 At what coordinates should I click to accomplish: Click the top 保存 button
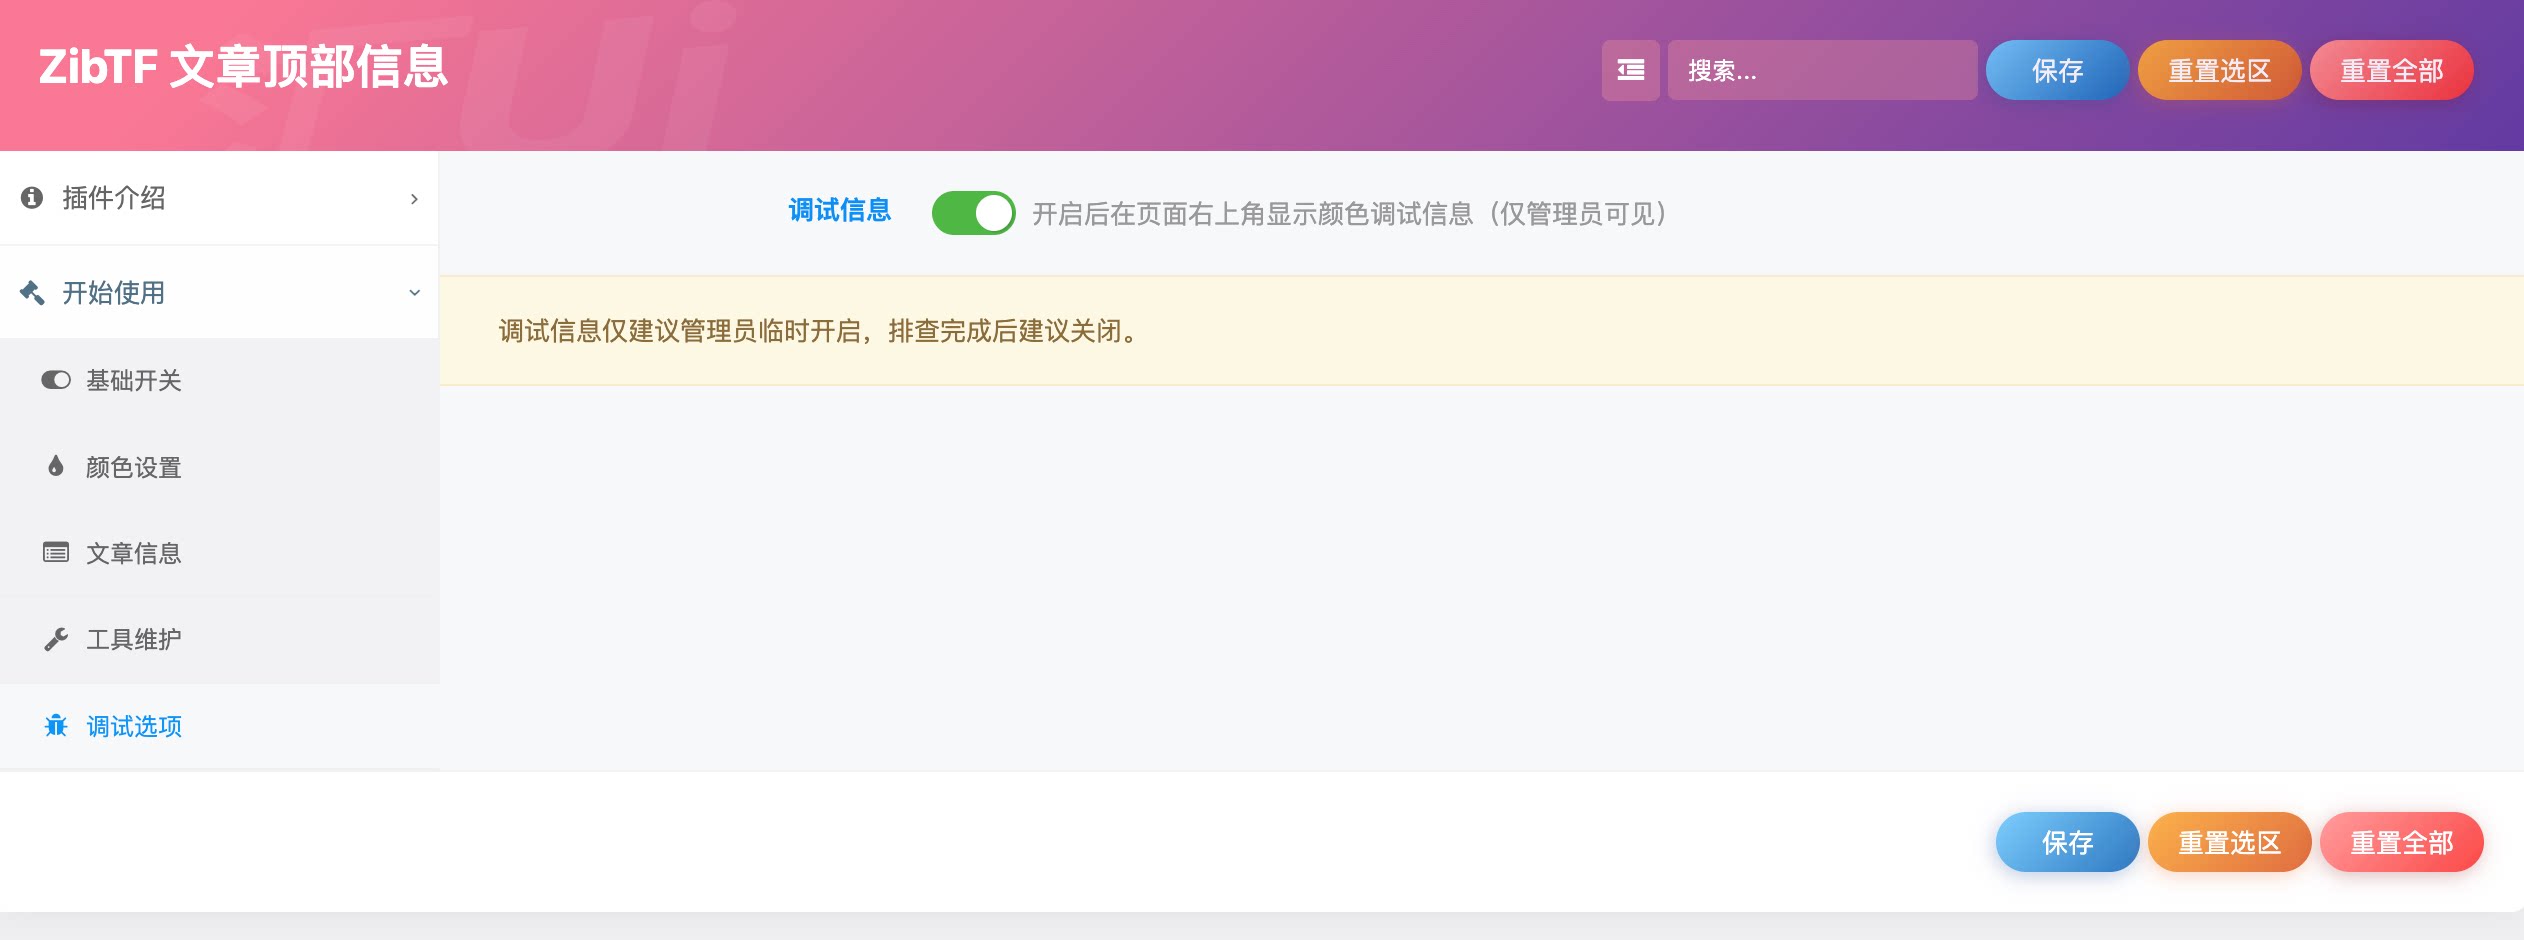pos(2057,70)
